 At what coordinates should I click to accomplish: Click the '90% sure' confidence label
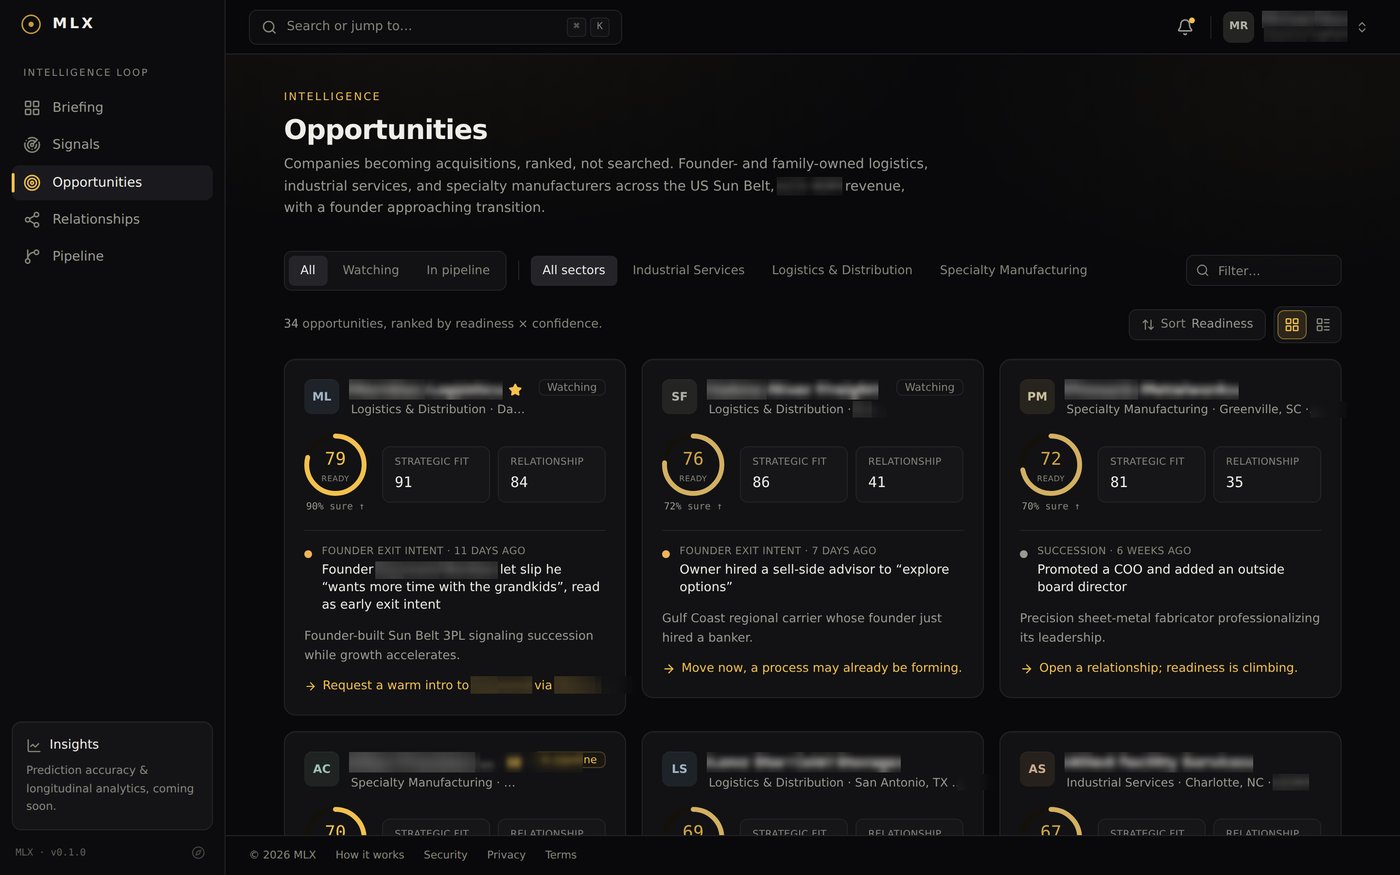pos(335,507)
